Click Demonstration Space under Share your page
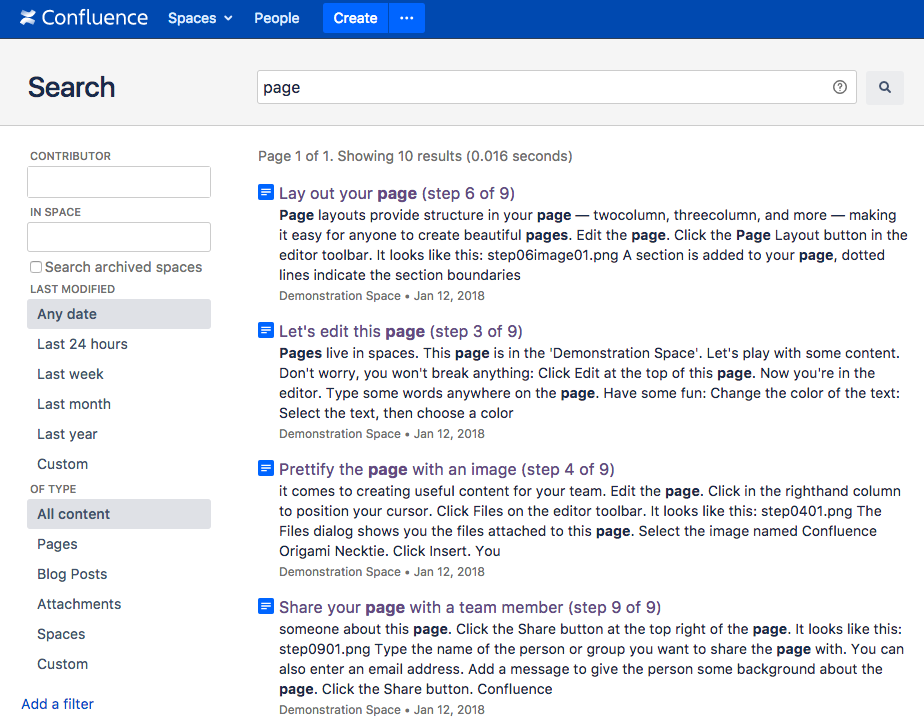924x726 pixels. tap(339, 710)
